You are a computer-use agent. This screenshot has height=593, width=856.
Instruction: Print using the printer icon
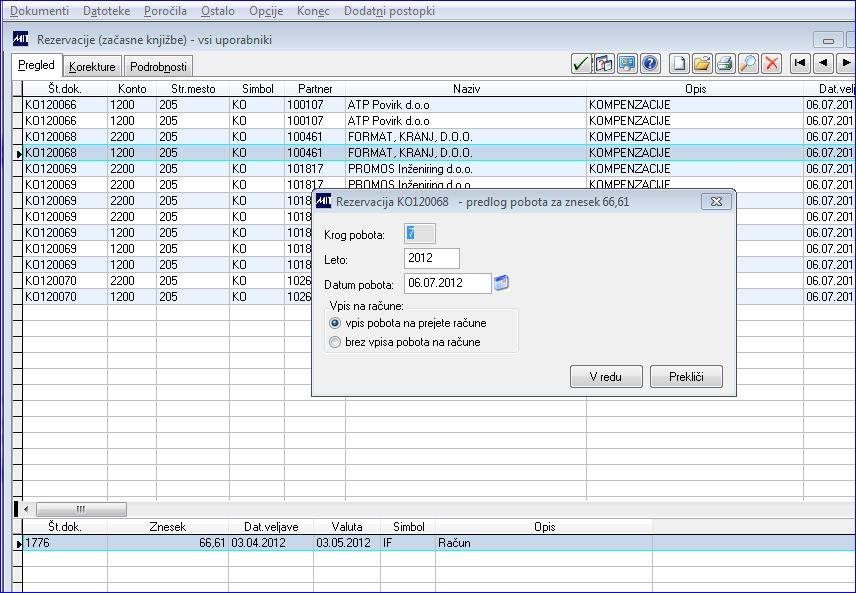725,64
